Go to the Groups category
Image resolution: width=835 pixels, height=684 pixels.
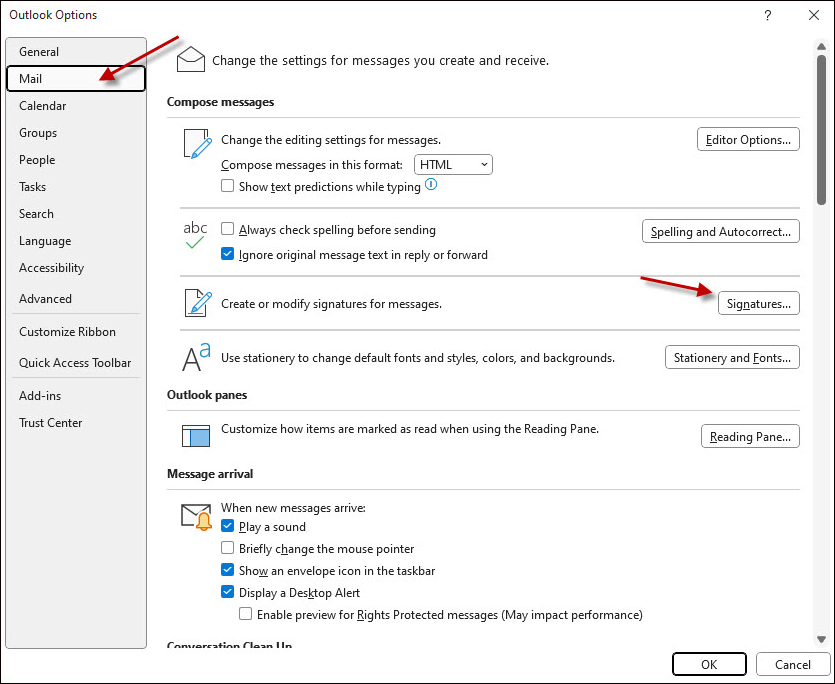point(76,133)
